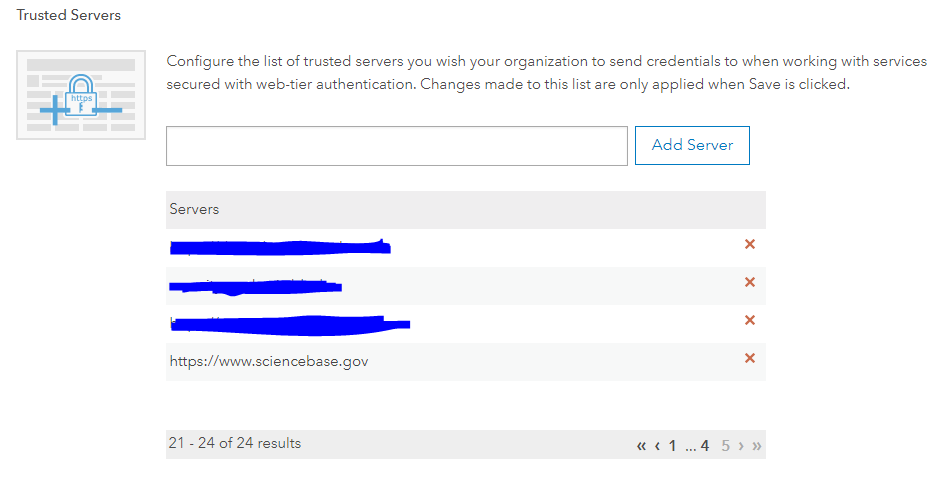Jump to last page of results
The image size is (940, 482).
point(757,446)
